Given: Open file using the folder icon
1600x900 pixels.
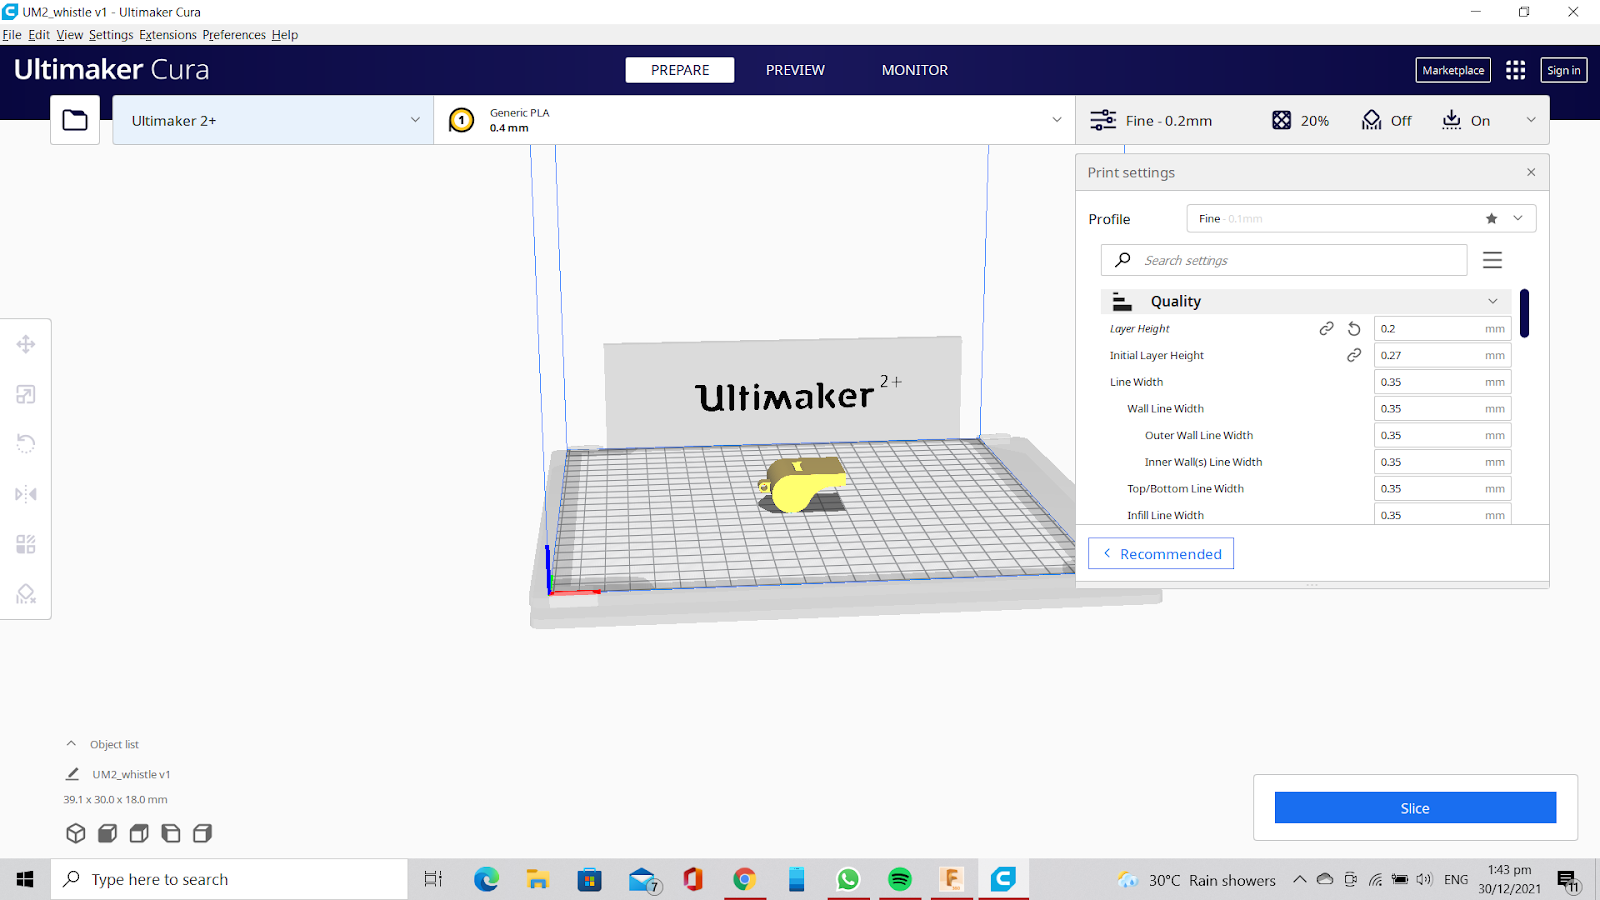Looking at the screenshot, I should coord(75,120).
